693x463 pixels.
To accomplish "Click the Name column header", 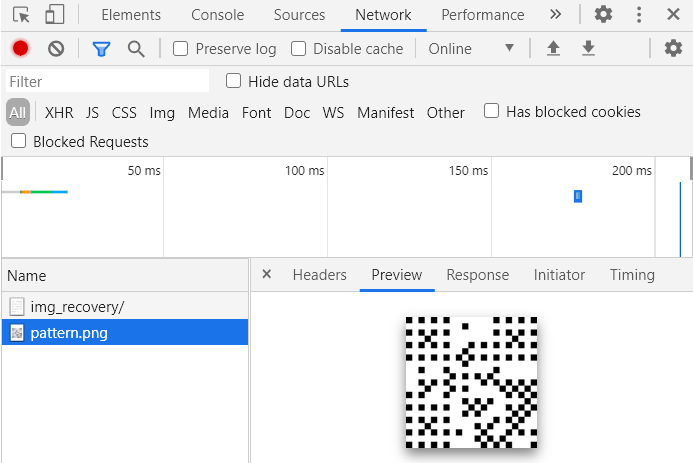I will pos(125,275).
